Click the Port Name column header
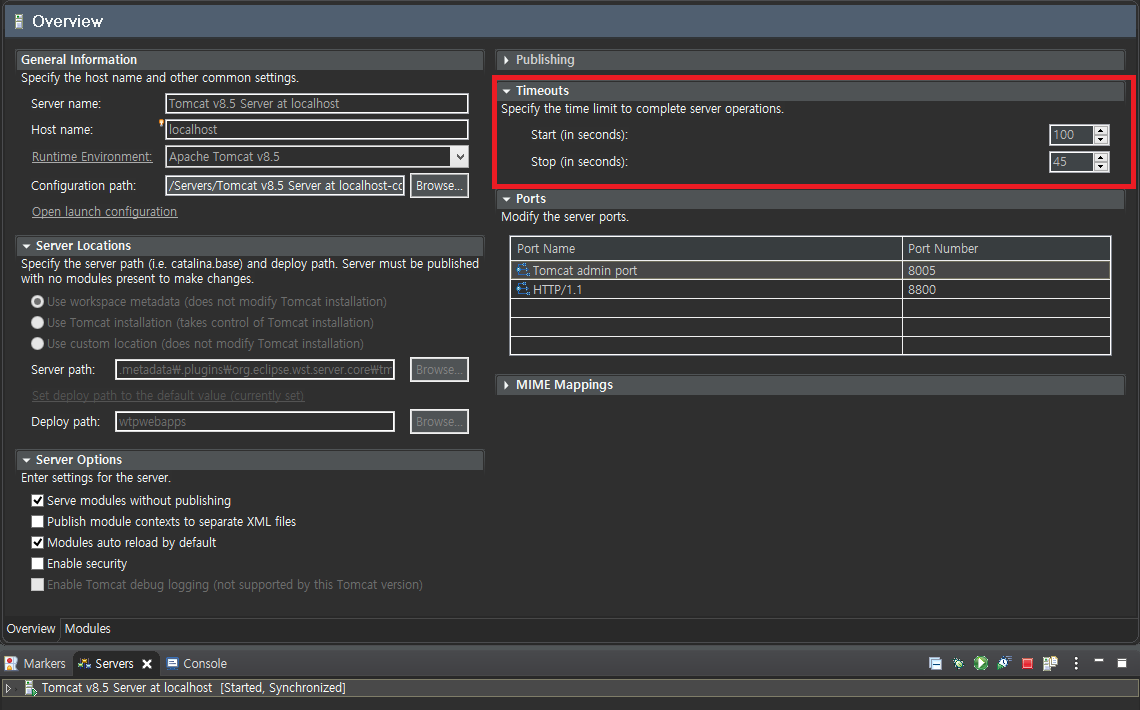This screenshot has width=1140, height=710. tap(706, 249)
